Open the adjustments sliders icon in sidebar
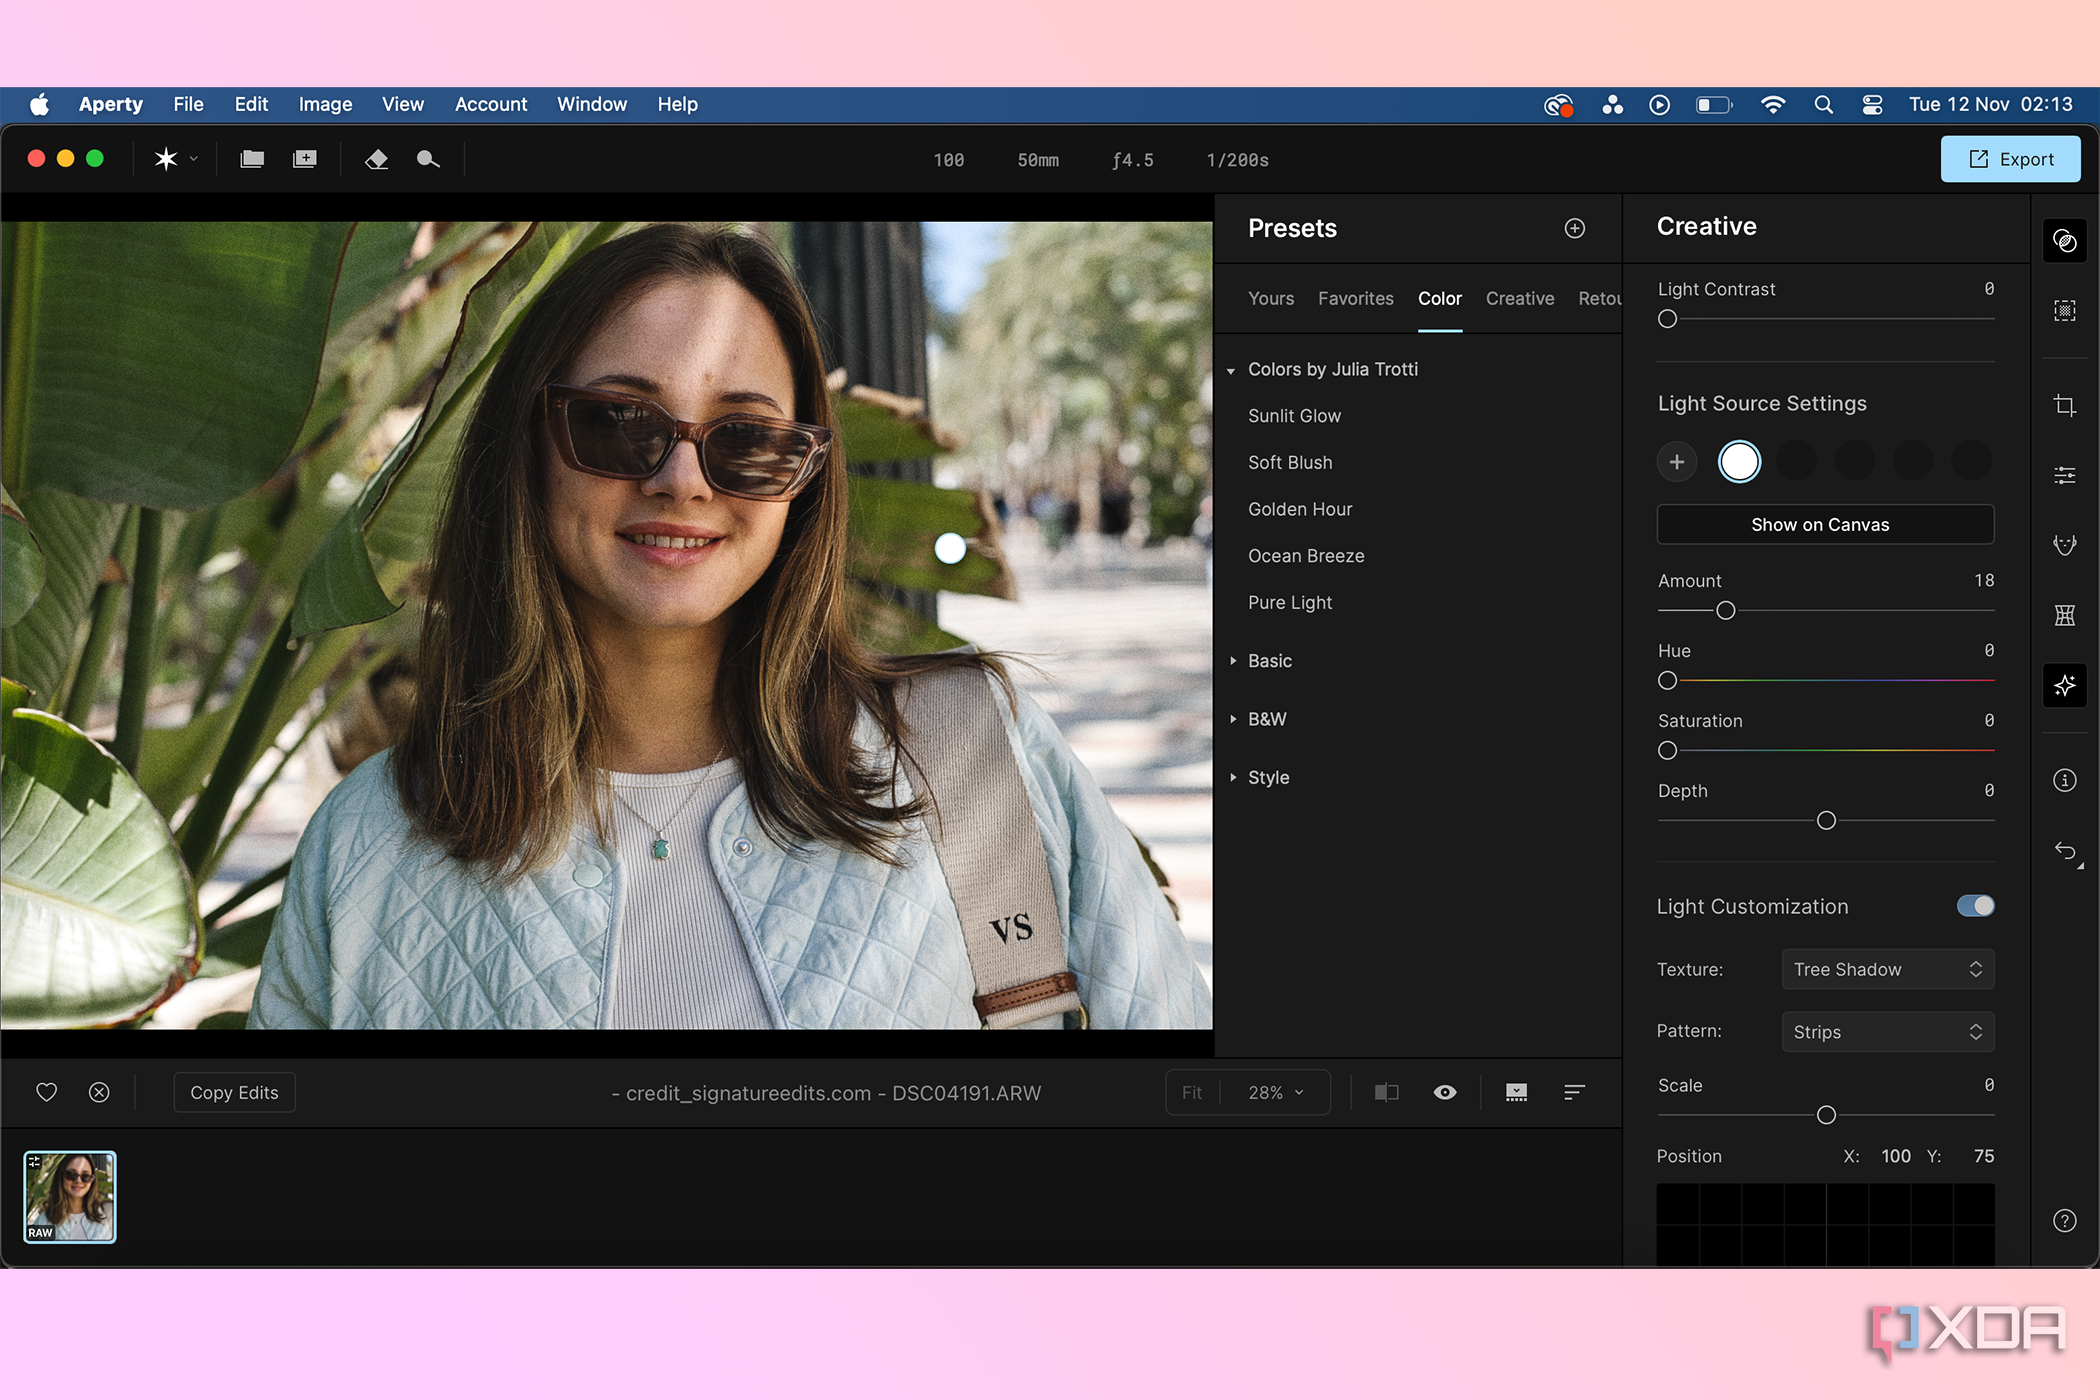Image resolution: width=2100 pixels, height=1400 pixels. tap(2065, 475)
